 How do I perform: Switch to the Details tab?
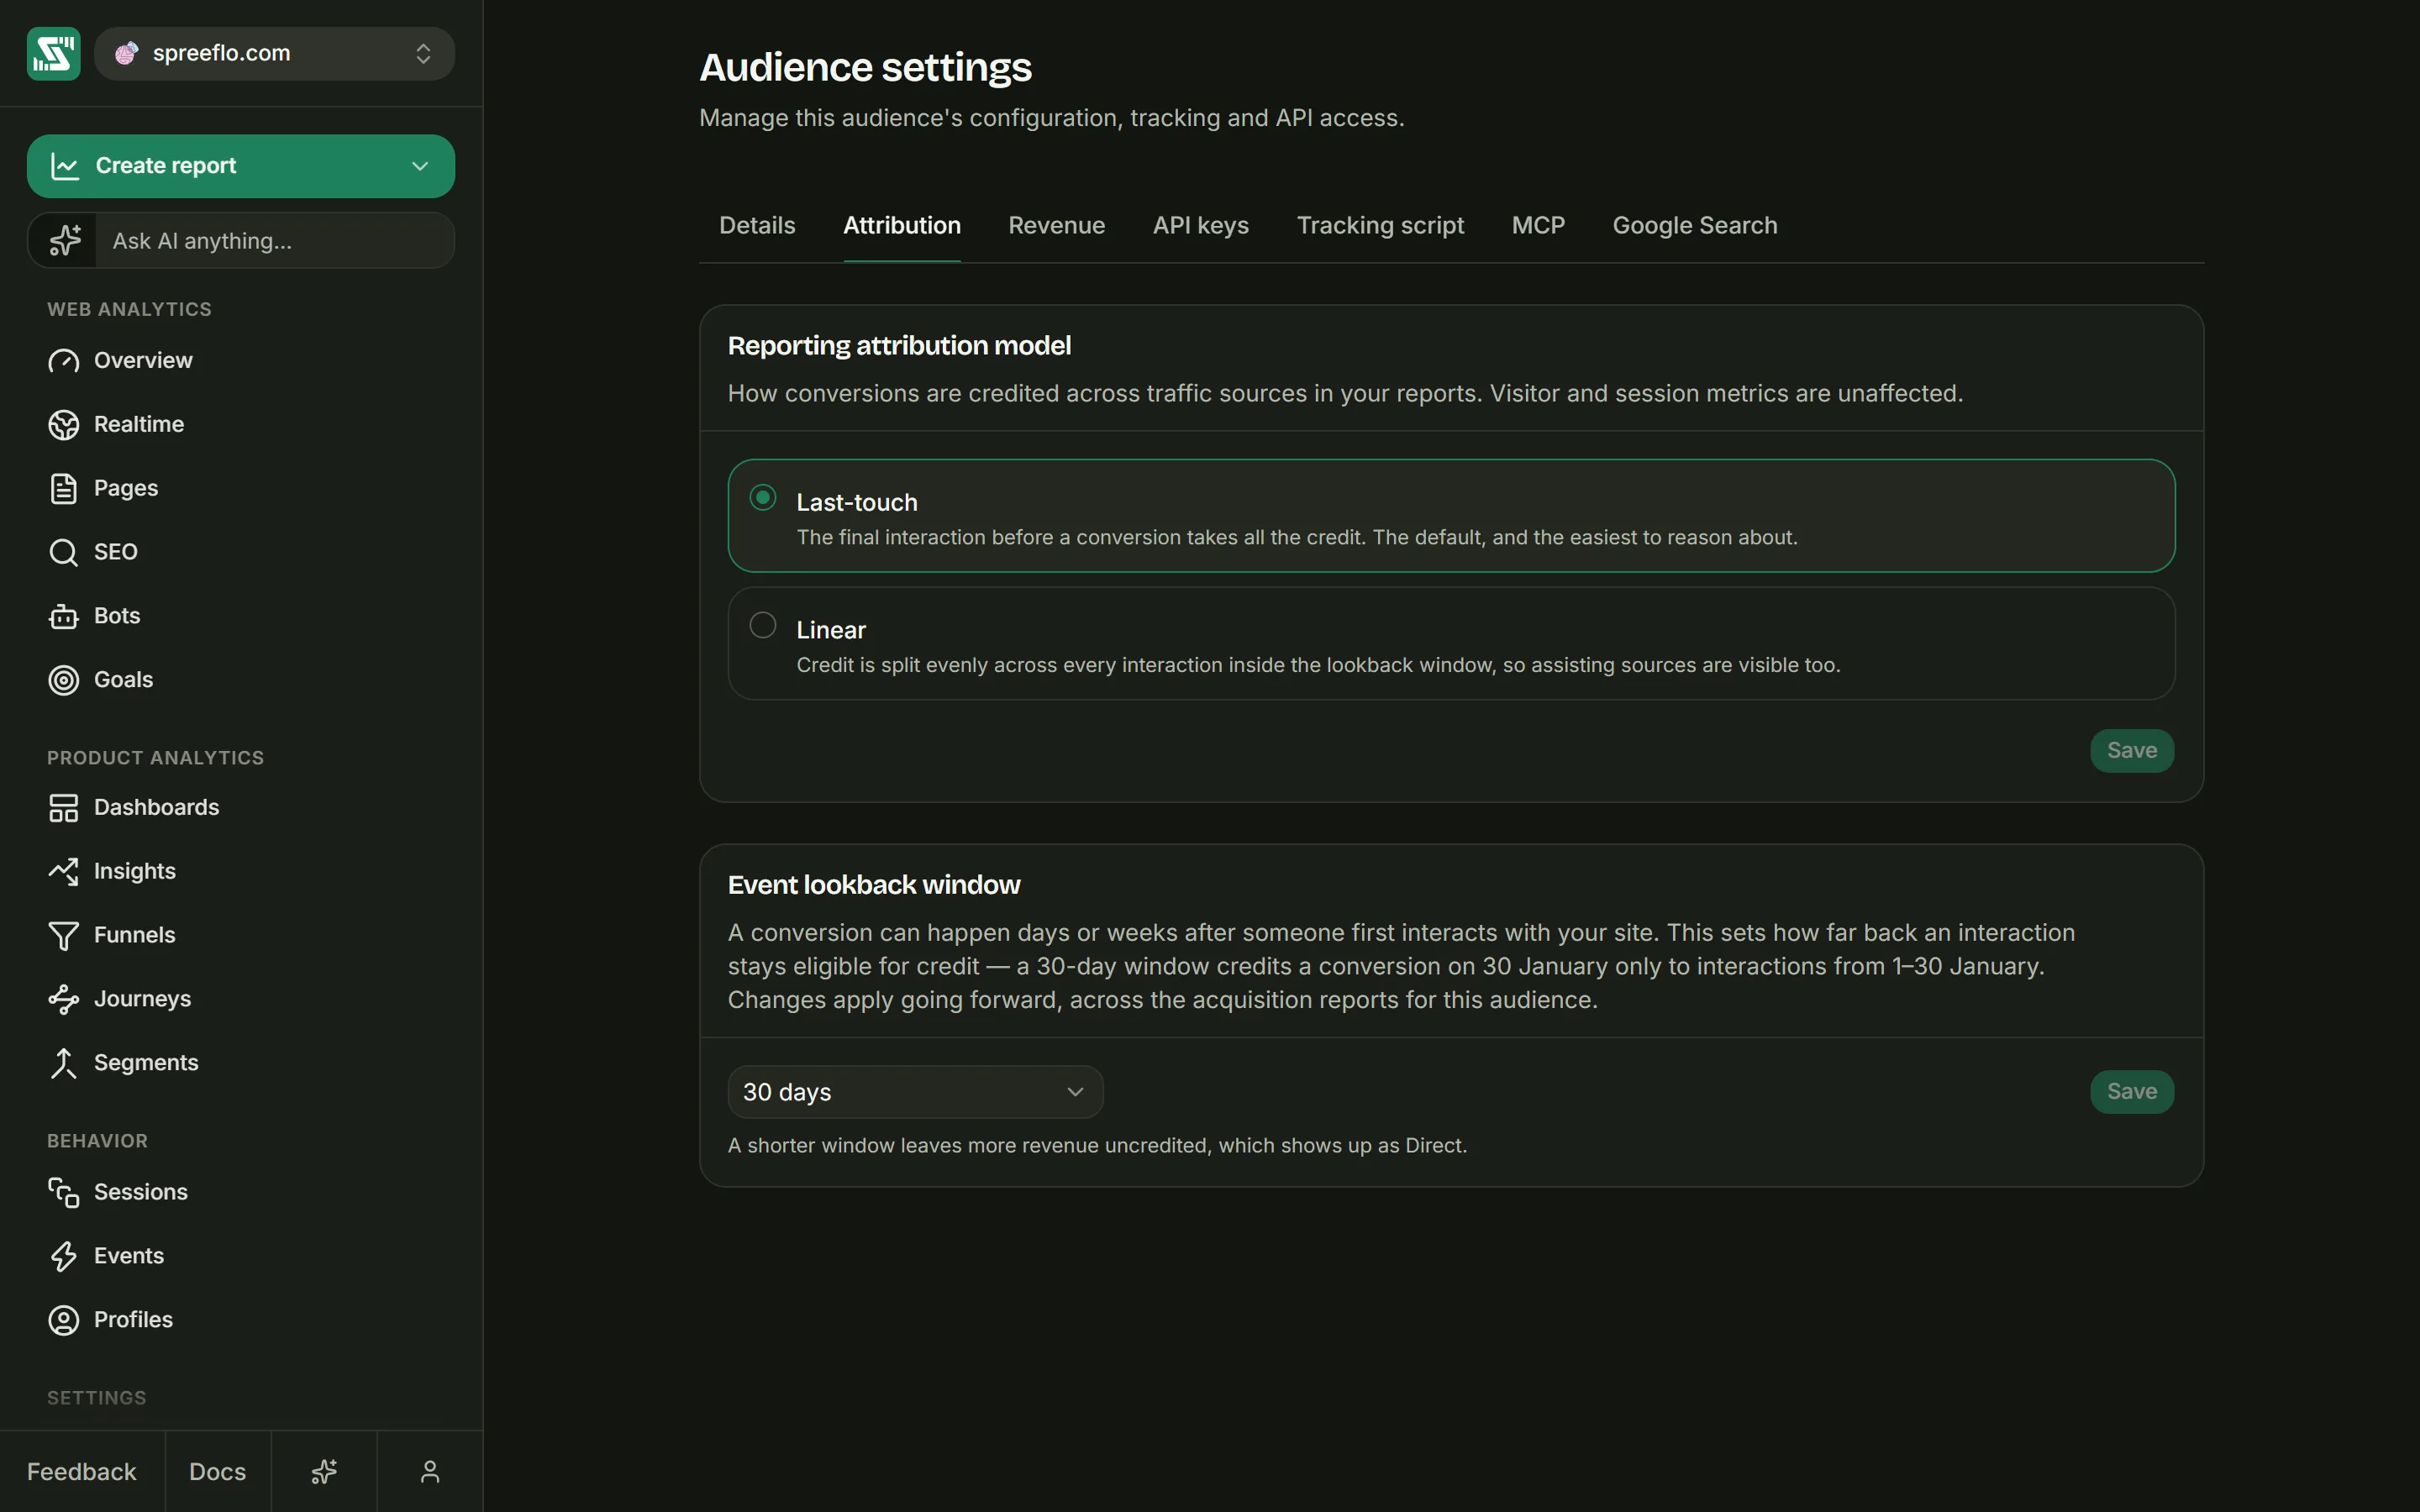757,226
